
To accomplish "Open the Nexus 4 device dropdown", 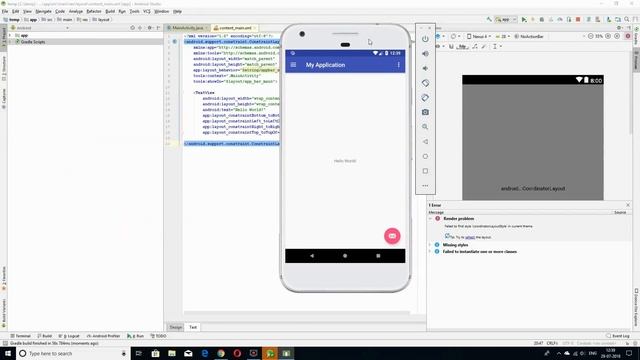I will pyautogui.click(x=479, y=36).
